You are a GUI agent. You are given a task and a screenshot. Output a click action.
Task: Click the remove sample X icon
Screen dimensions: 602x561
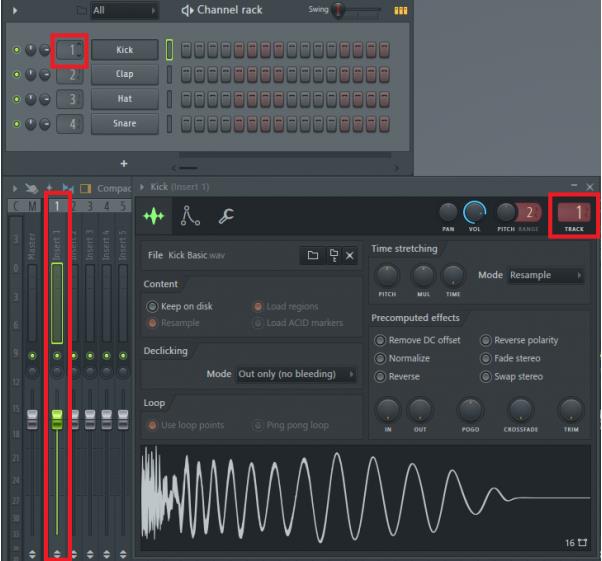click(349, 255)
